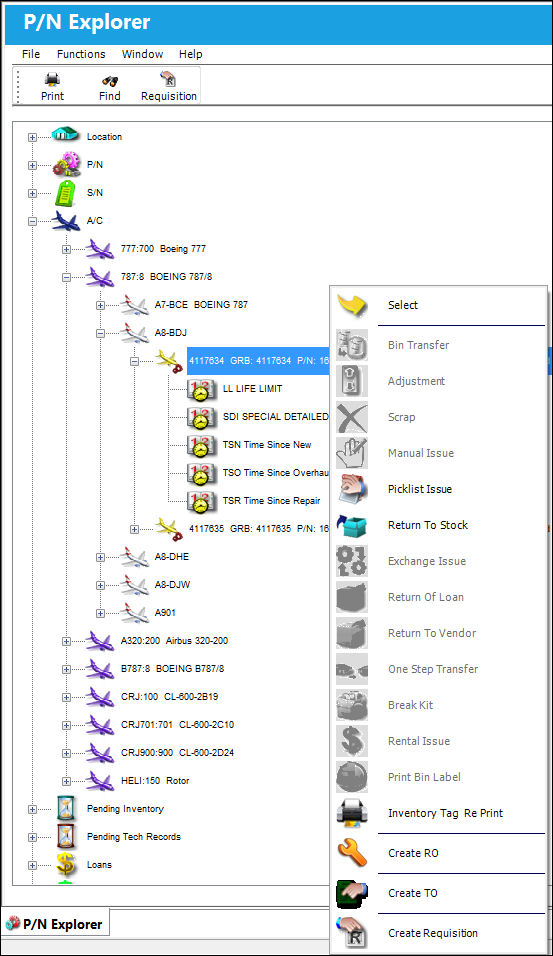The width and height of the screenshot is (553, 956).
Task: Click the Inventory Tag Re Print printer icon
Action: [352, 813]
